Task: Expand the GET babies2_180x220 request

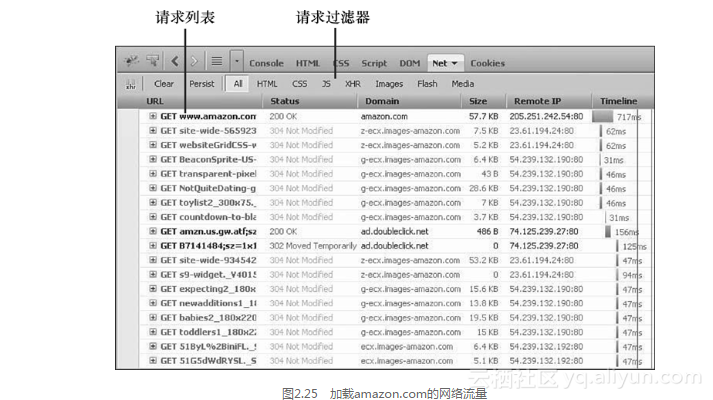Action: click(153, 317)
